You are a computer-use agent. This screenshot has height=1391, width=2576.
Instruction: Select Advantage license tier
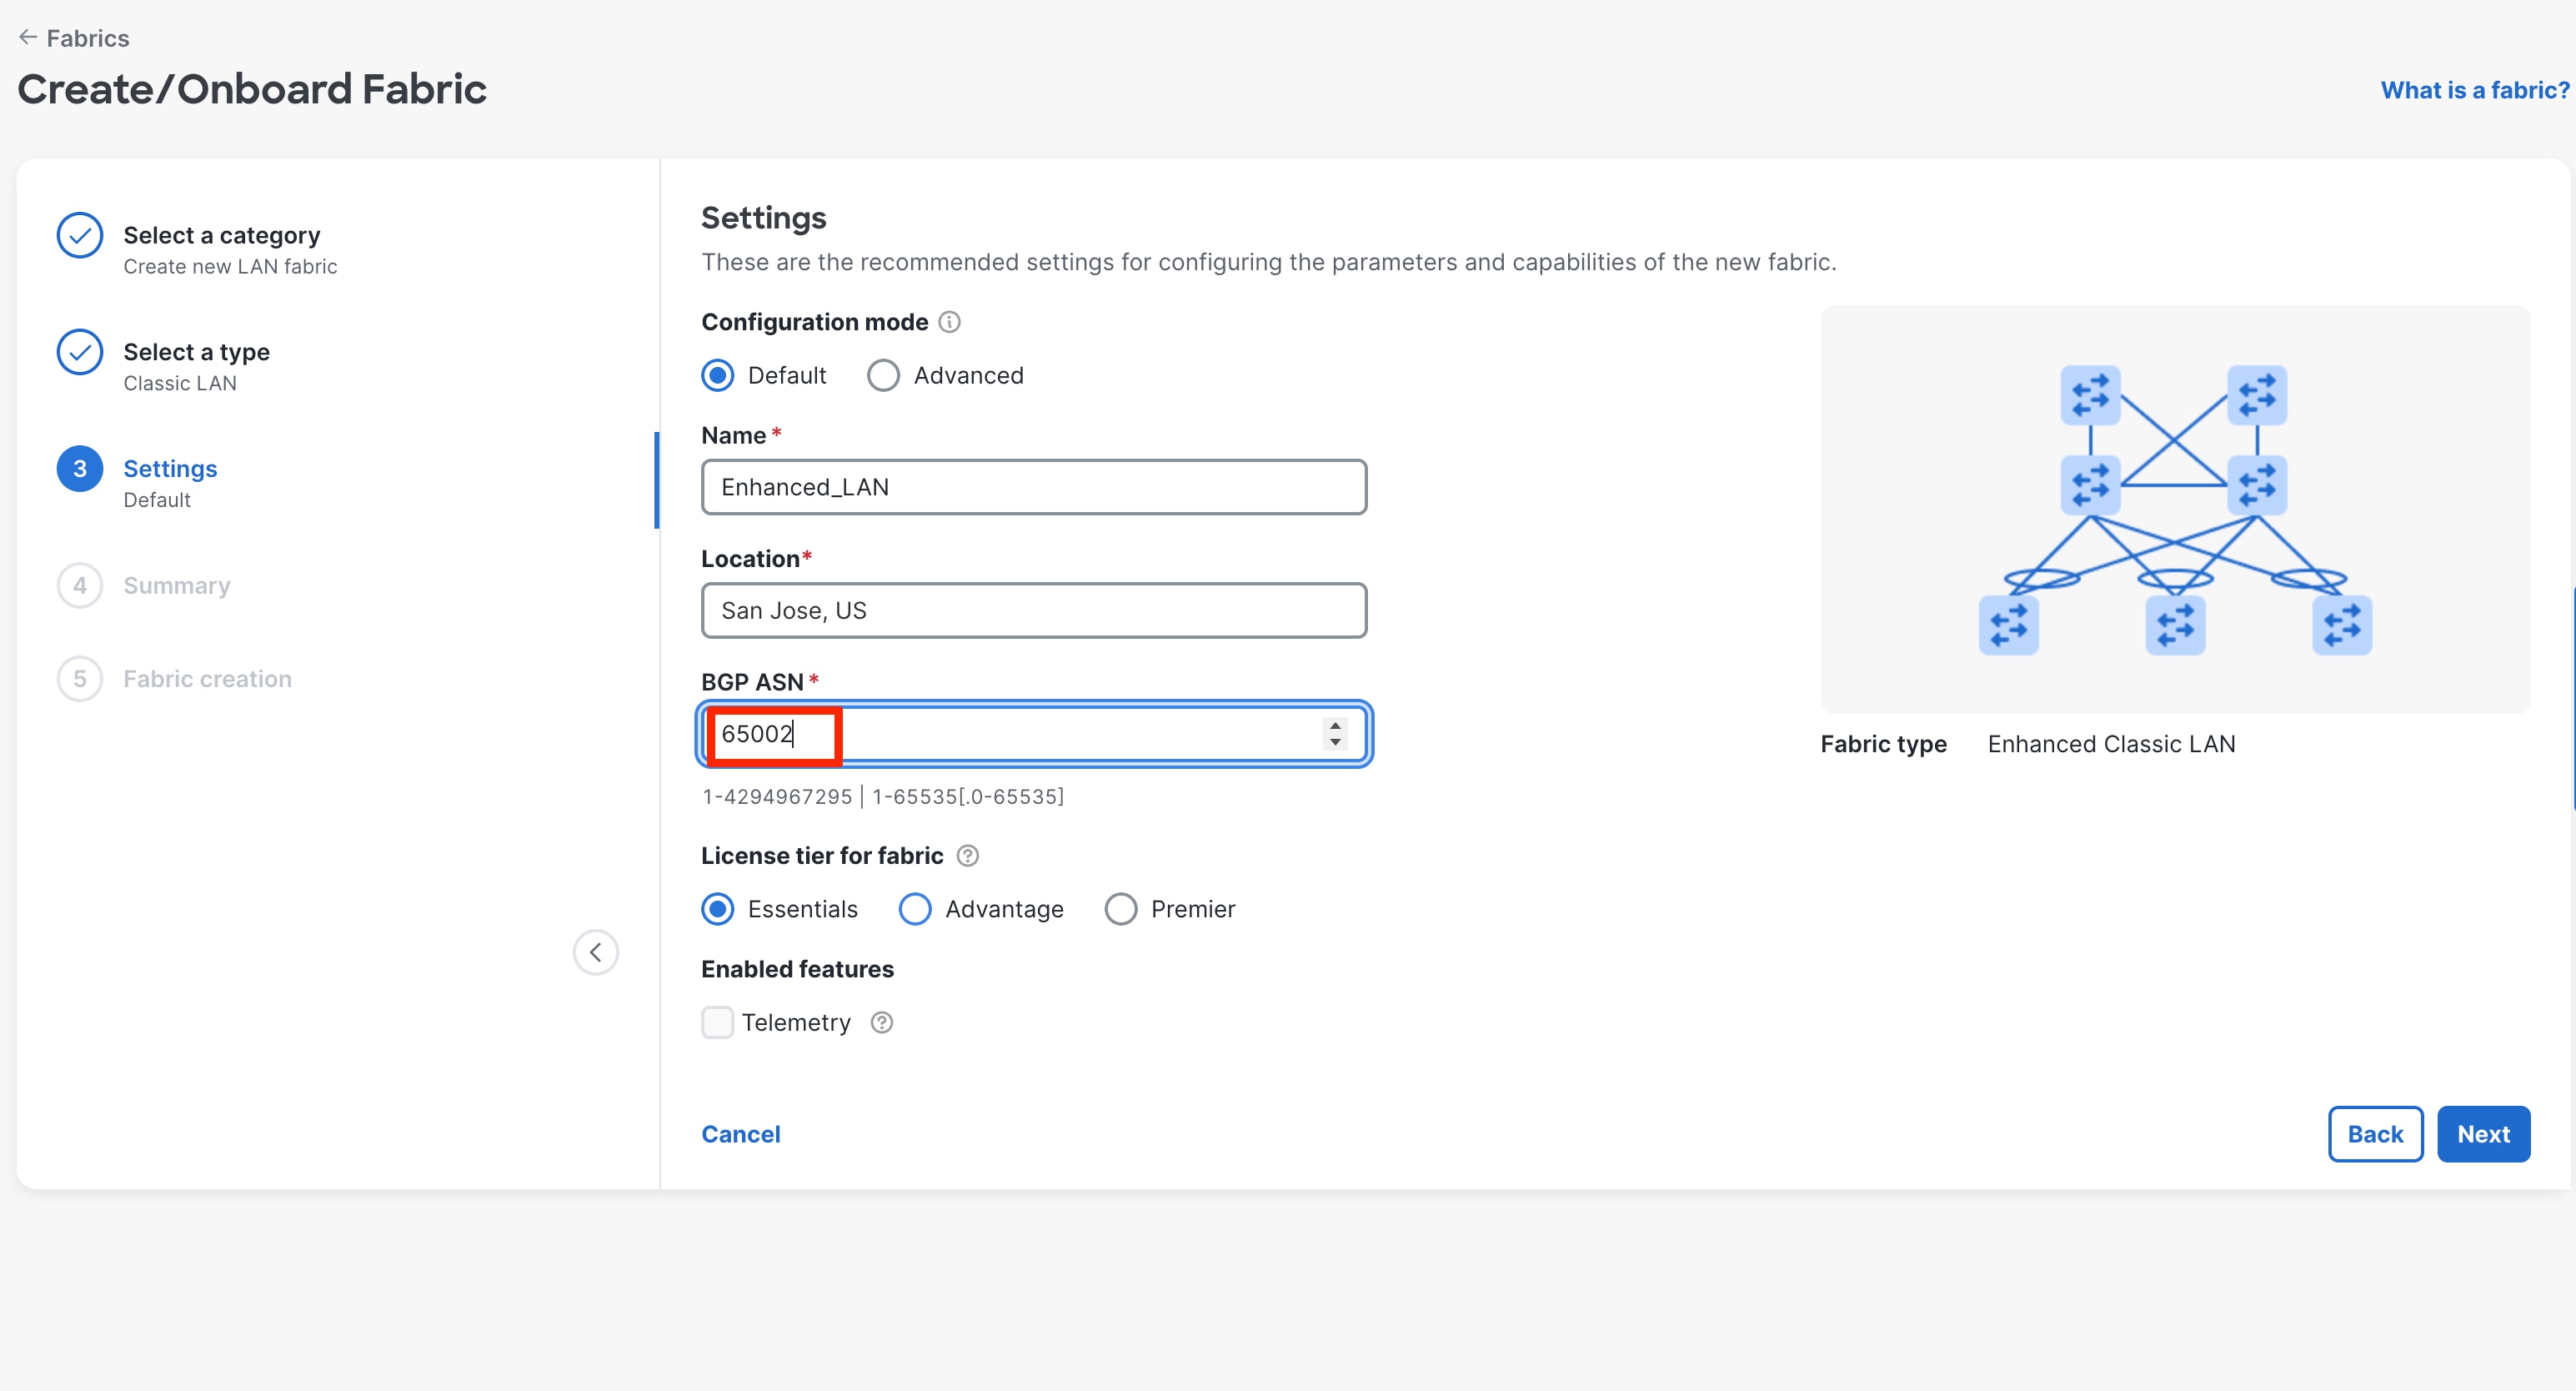coord(914,909)
